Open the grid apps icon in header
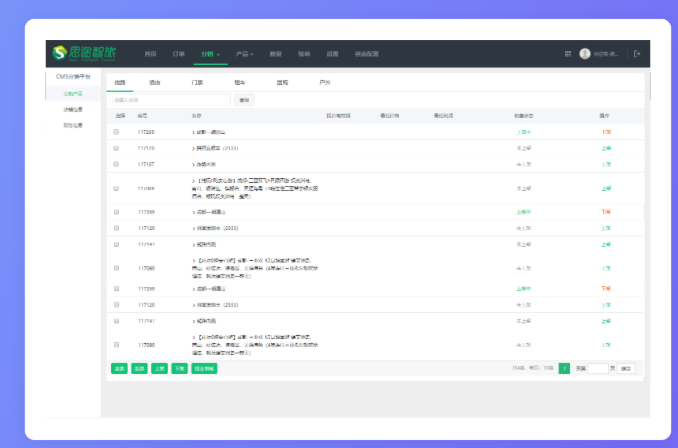This screenshot has width=678, height=448. (x=568, y=54)
